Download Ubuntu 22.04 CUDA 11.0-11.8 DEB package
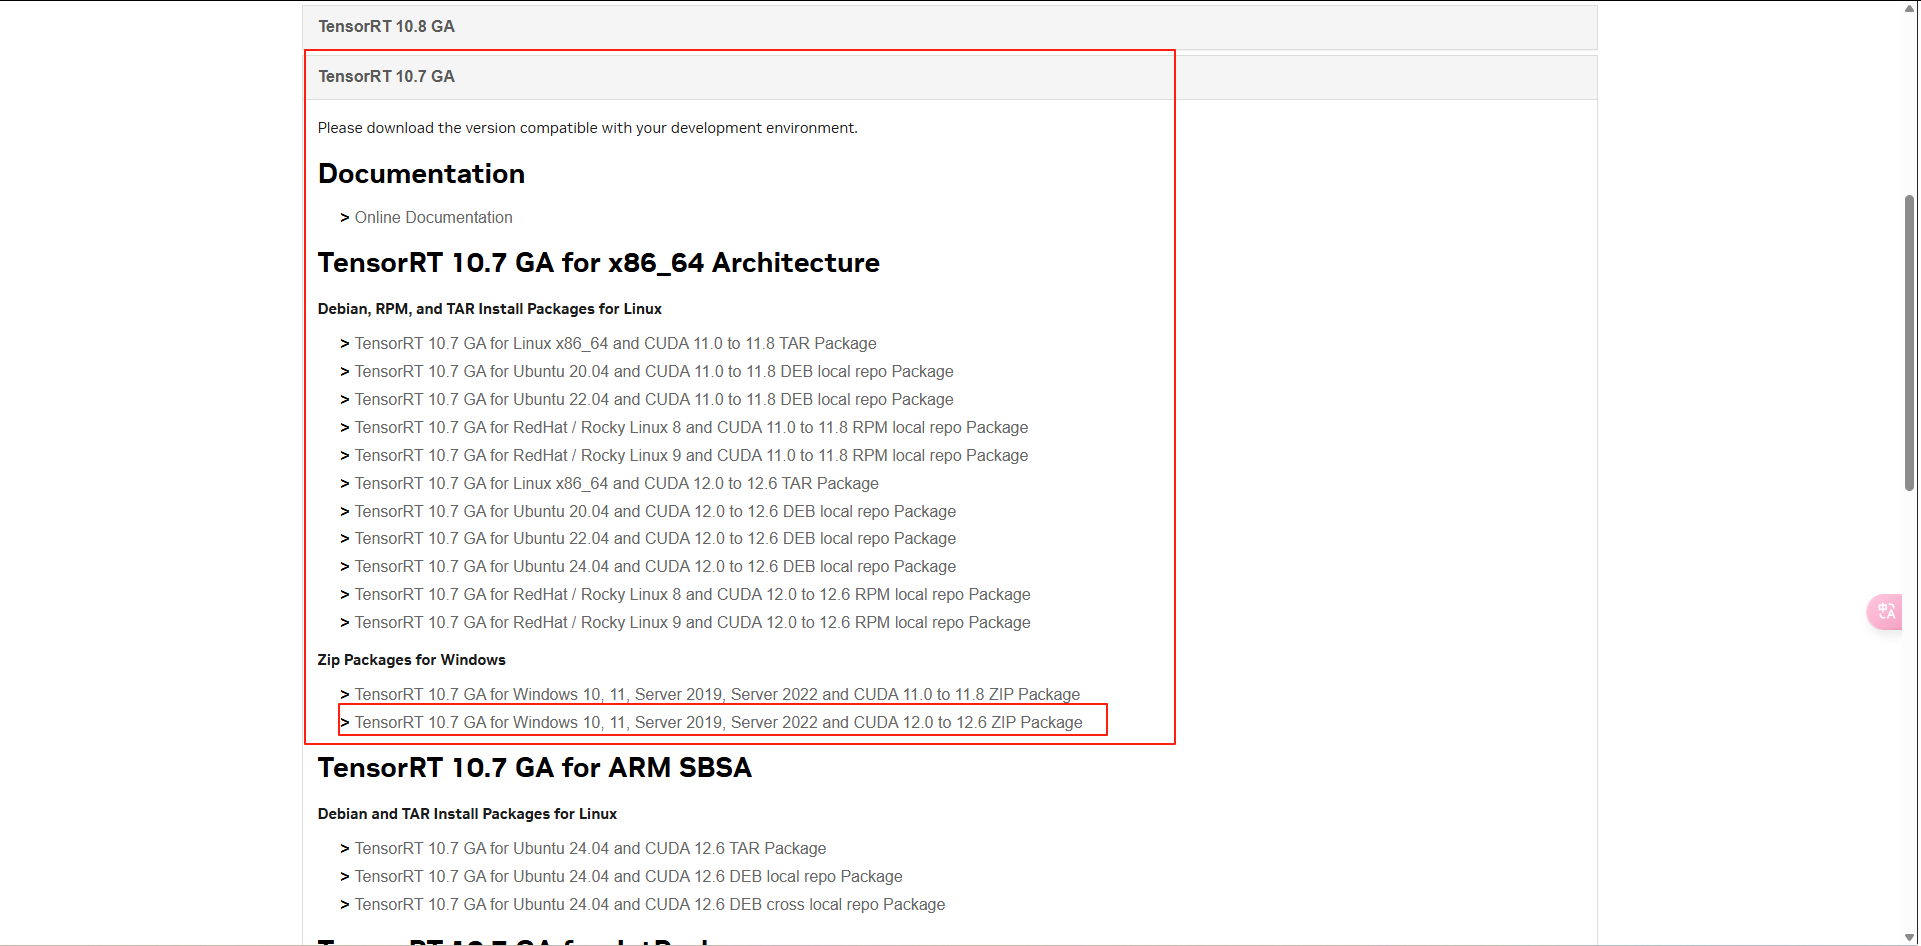1921x946 pixels. 654,399
